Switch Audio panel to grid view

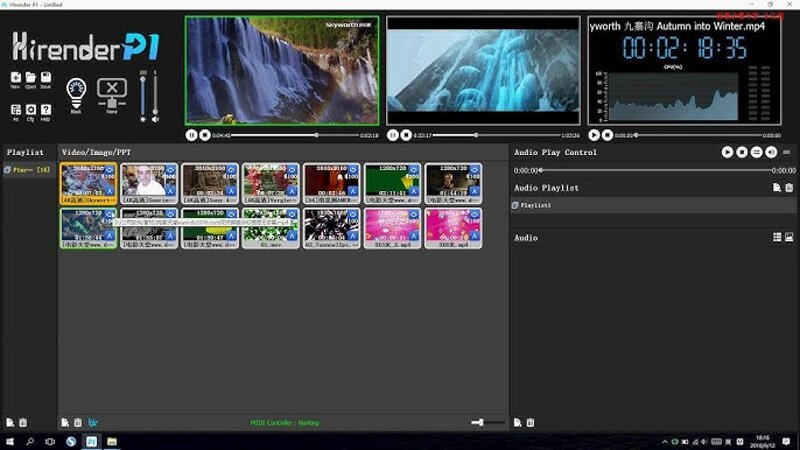[x=776, y=237]
